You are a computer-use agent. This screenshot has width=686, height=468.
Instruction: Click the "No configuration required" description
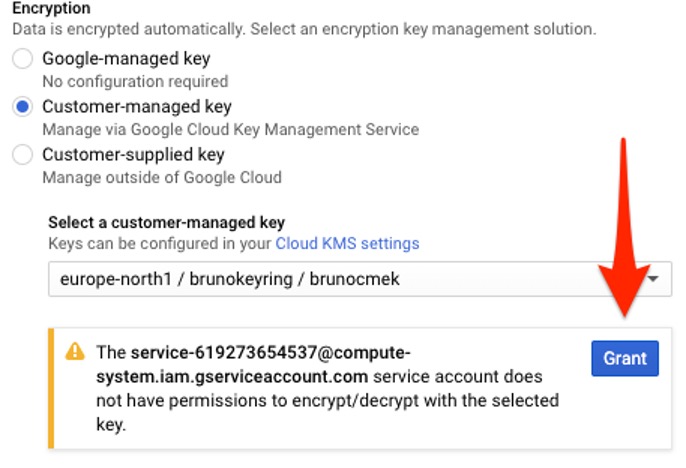tap(135, 81)
